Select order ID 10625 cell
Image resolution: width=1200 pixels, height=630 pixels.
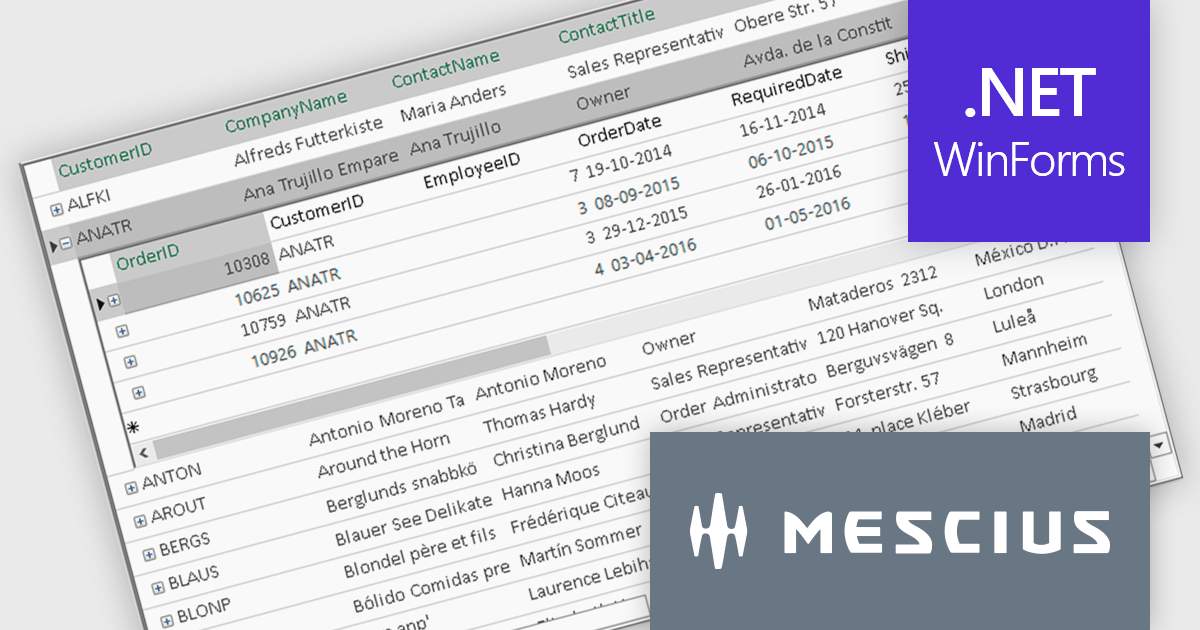tap(258, 295)
